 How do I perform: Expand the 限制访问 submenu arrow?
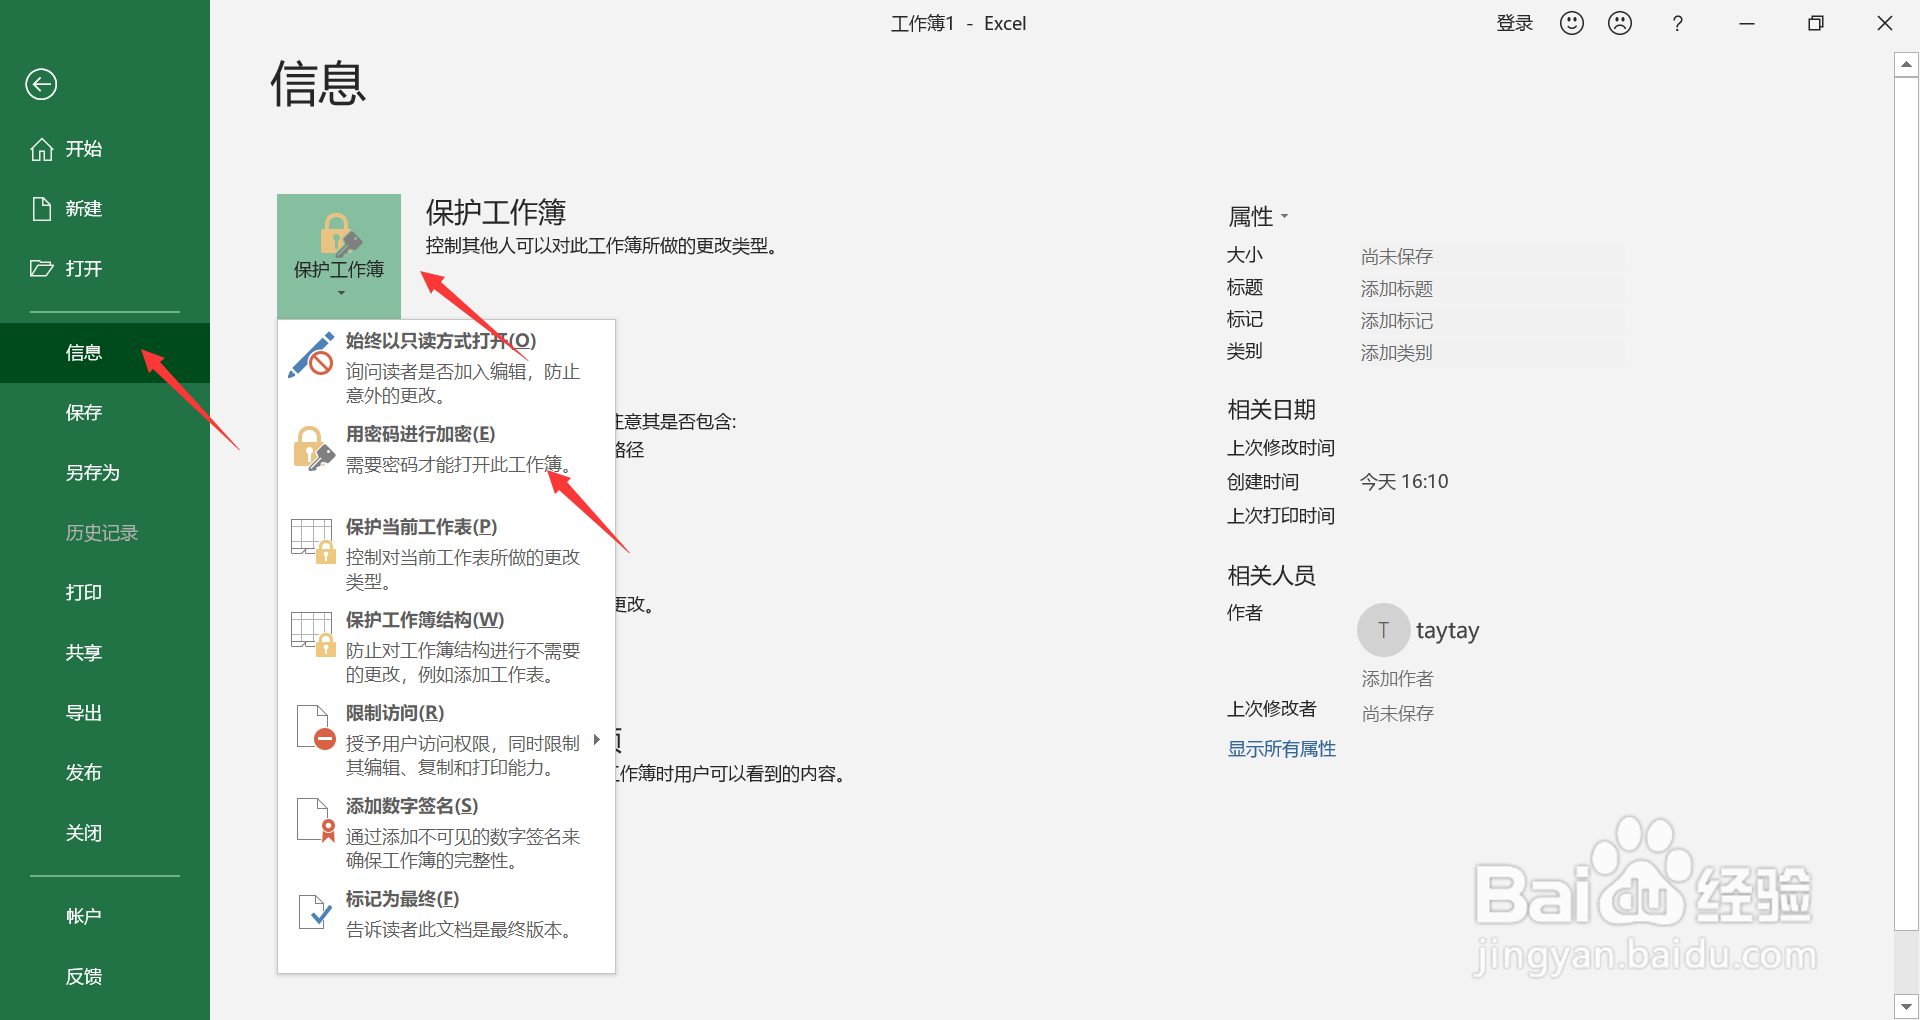[596, 740]
